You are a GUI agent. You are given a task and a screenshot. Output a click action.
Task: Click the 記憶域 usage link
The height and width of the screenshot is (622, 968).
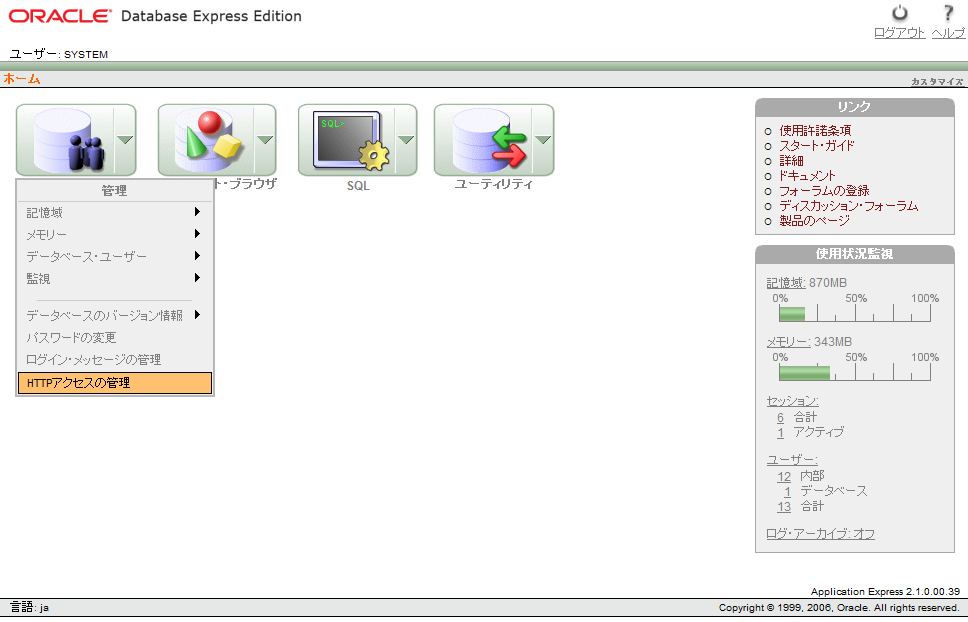pos(786,283)
